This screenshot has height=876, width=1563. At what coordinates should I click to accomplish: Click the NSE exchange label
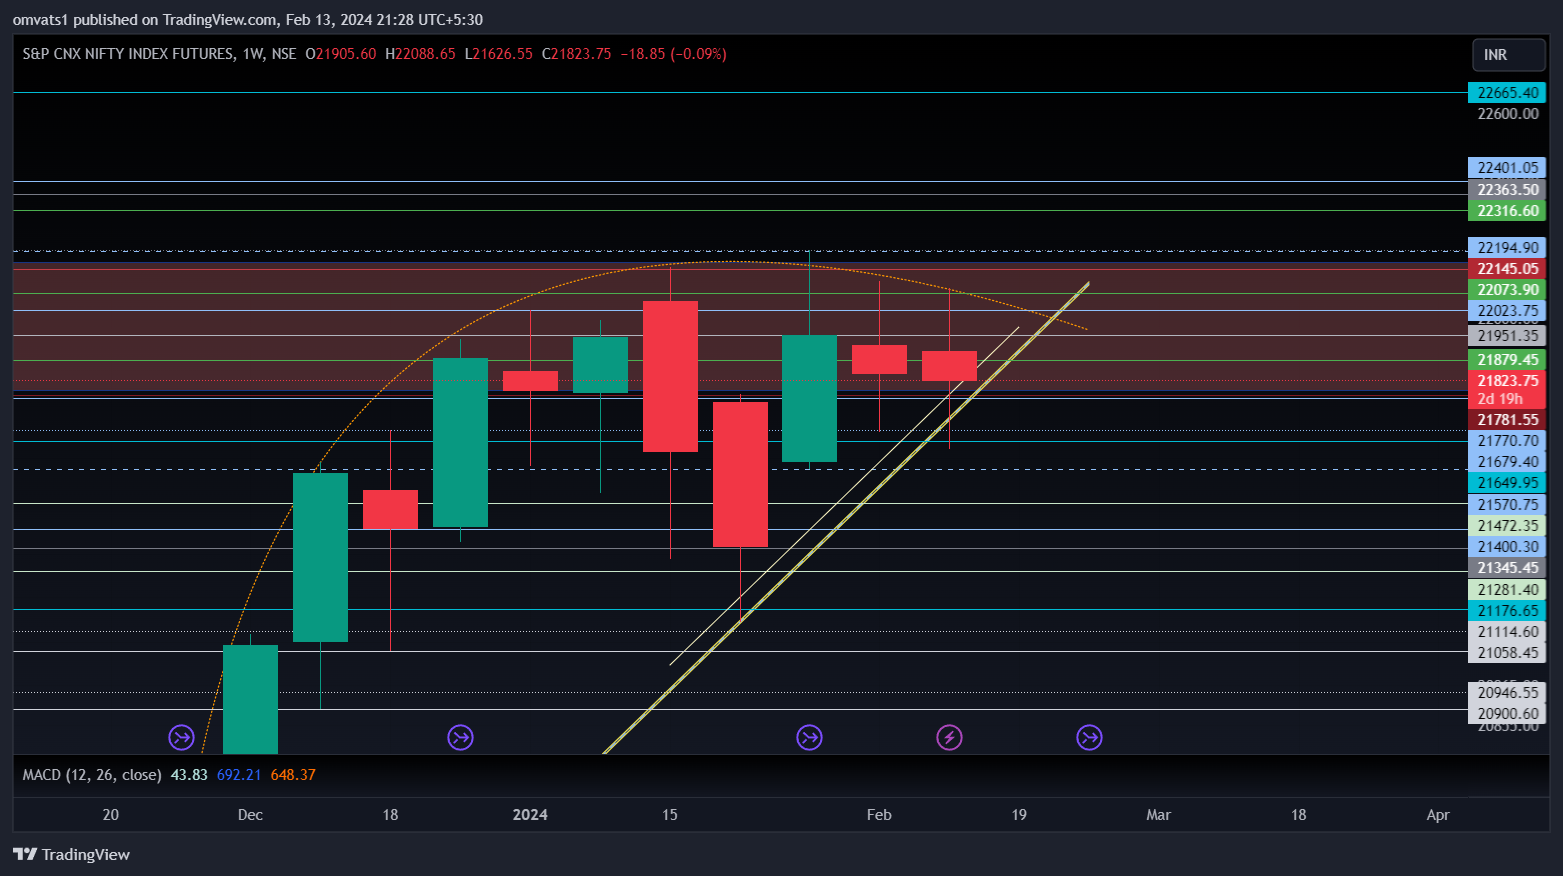284,54
